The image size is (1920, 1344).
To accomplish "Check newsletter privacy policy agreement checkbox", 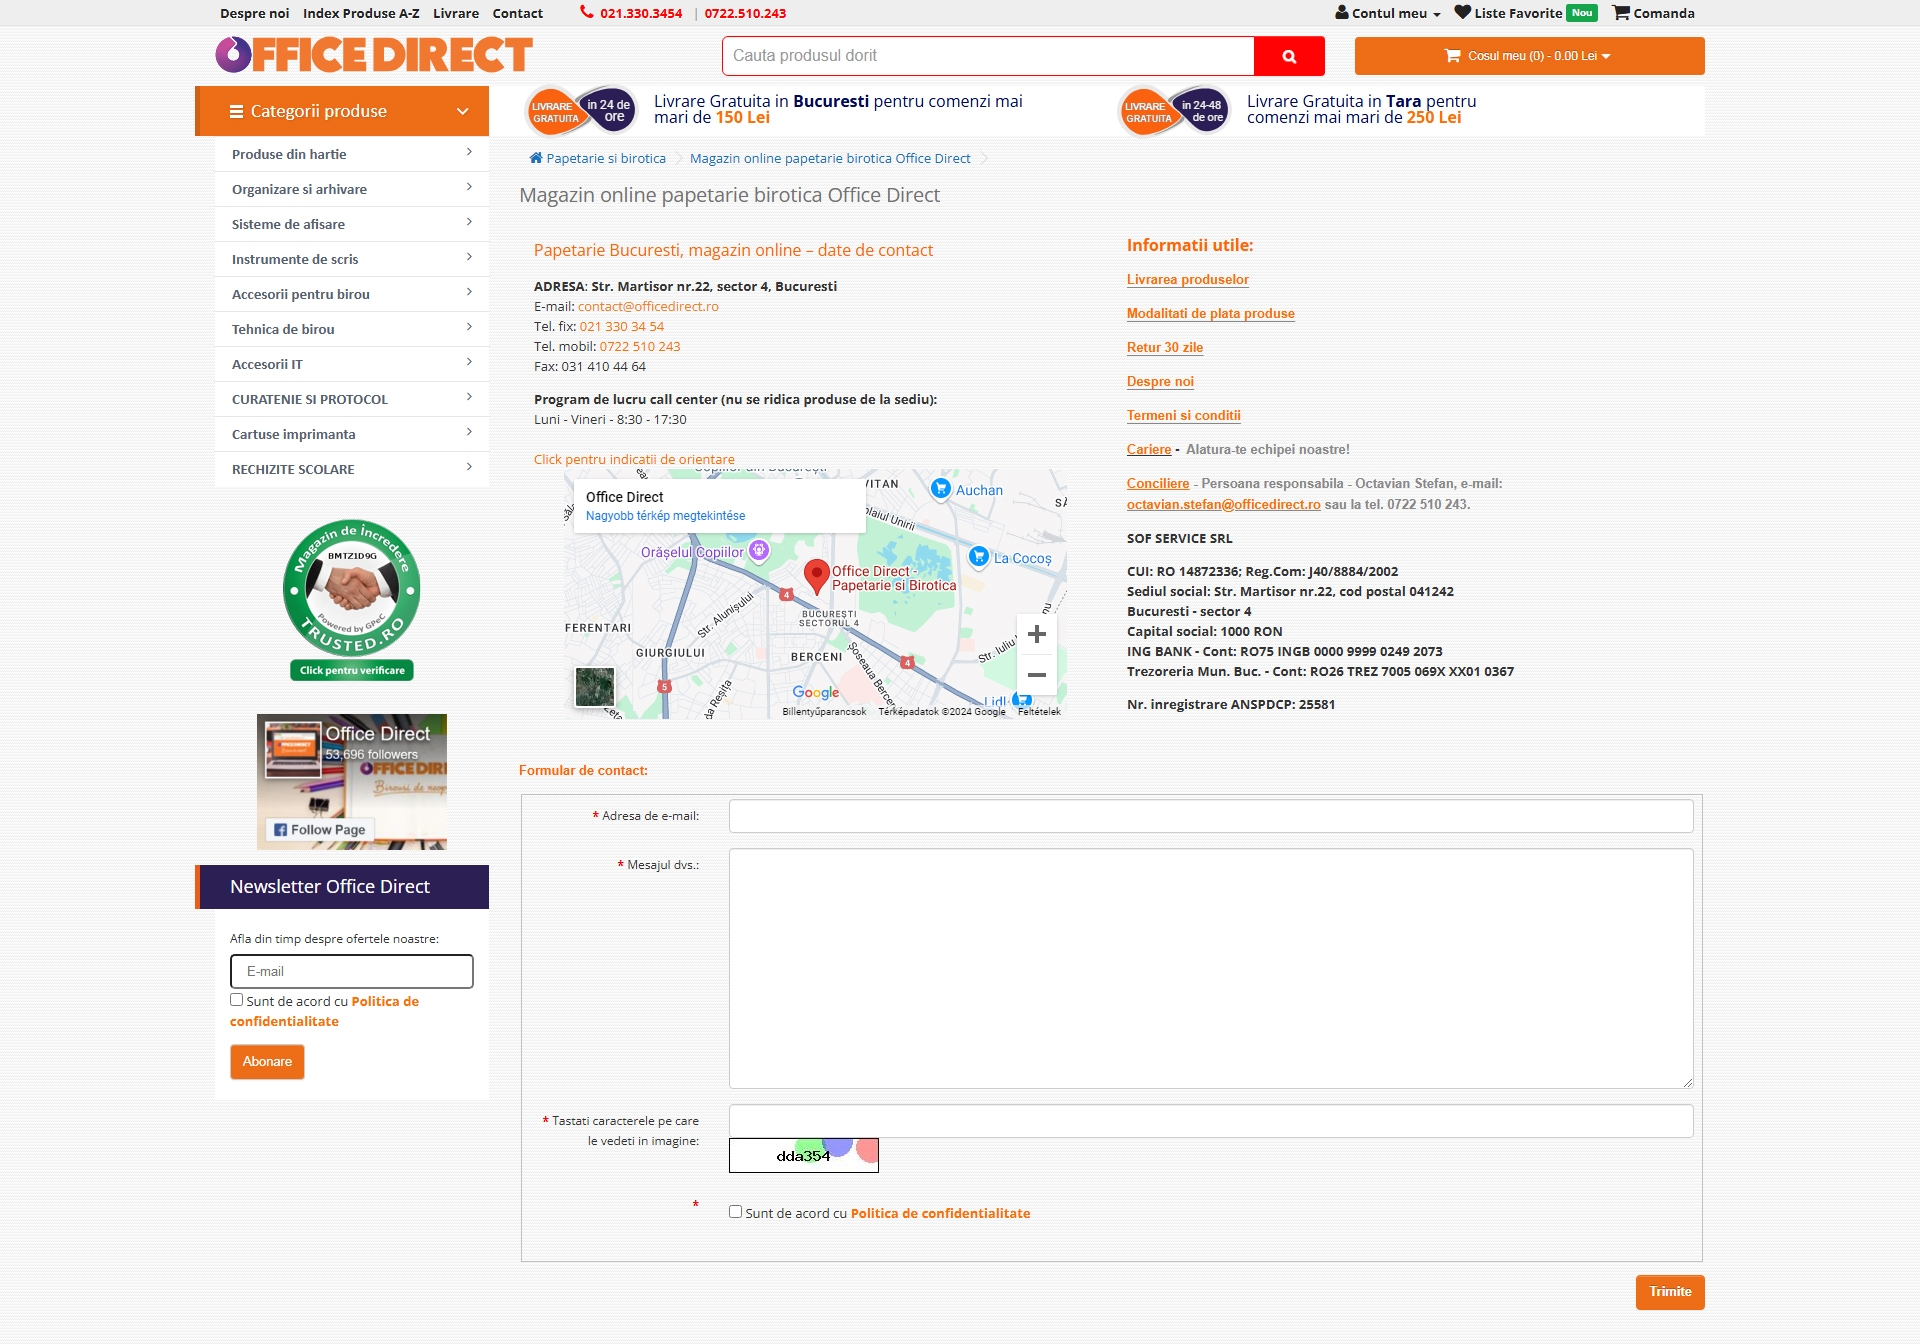I will [x=237, y=1000].
